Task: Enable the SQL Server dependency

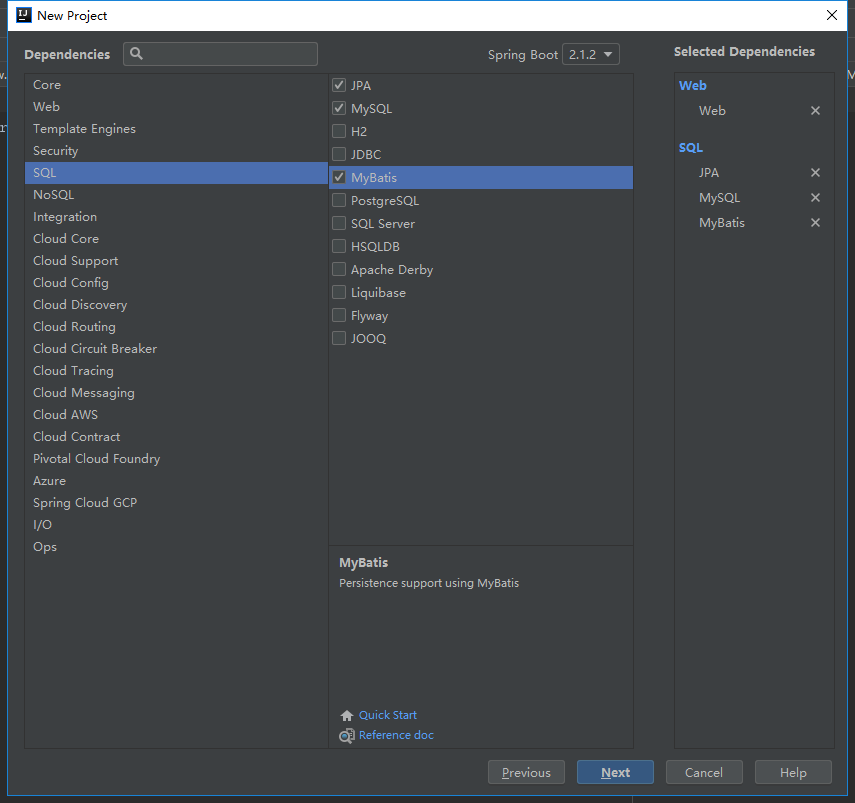Action: 339,223
